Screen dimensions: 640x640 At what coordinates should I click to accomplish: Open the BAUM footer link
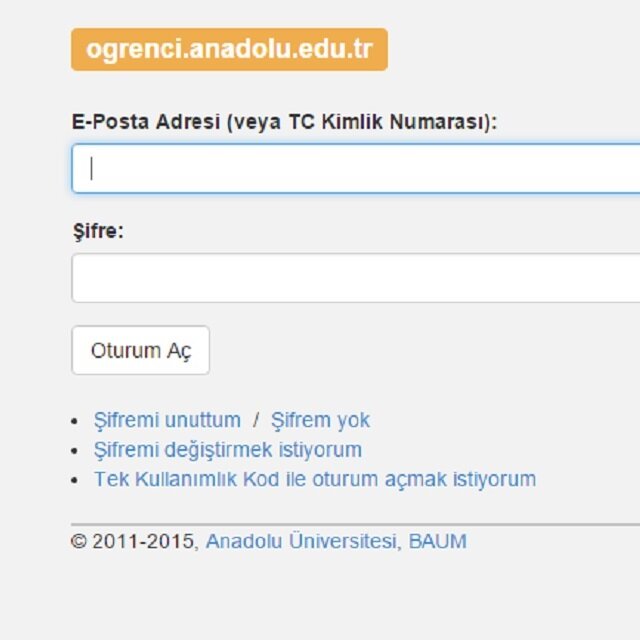(438, 541)
